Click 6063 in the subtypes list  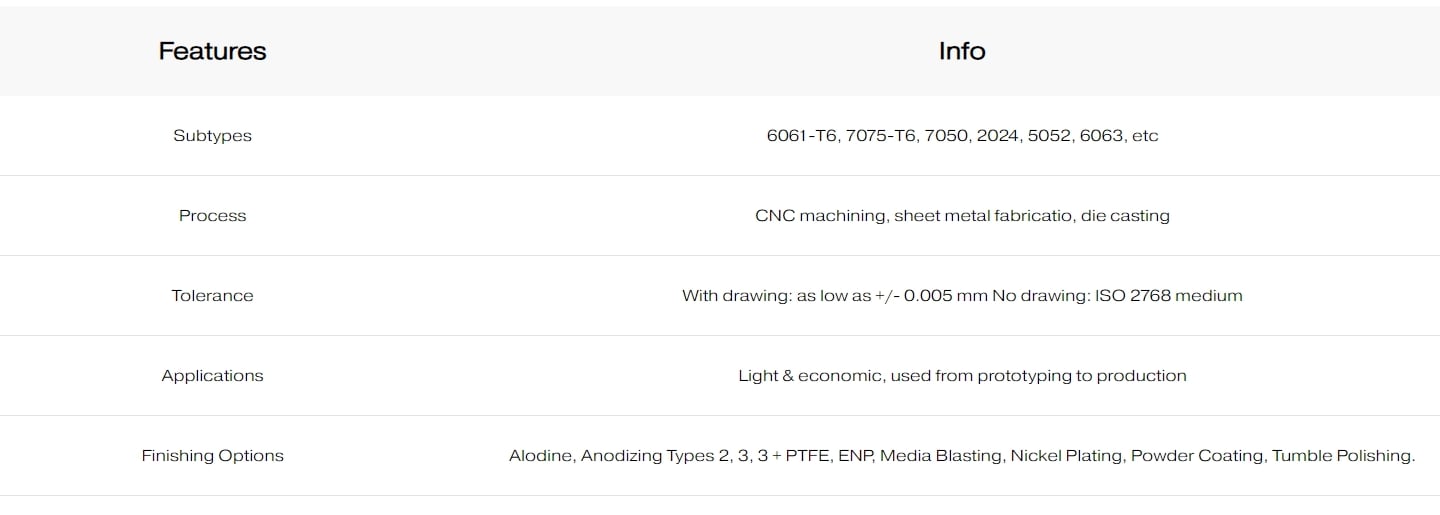(1101, 136)
